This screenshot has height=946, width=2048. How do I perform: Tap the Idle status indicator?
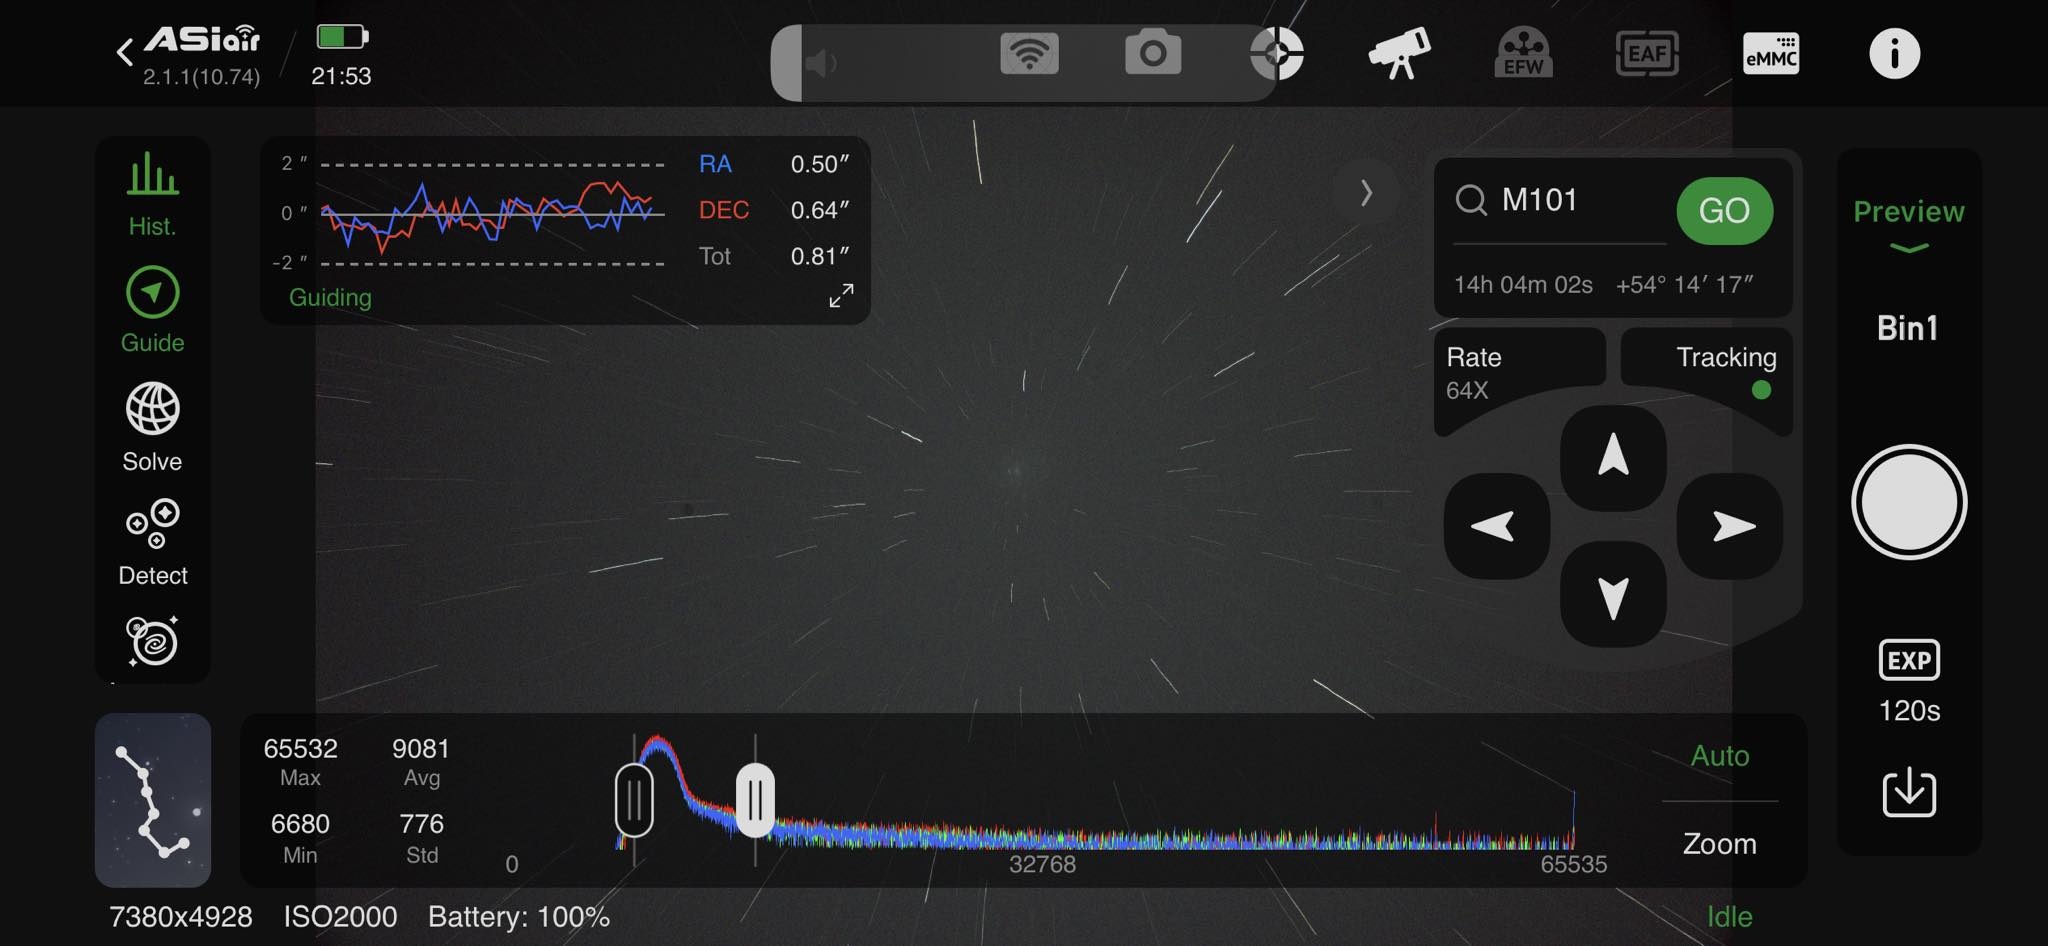1729,917
